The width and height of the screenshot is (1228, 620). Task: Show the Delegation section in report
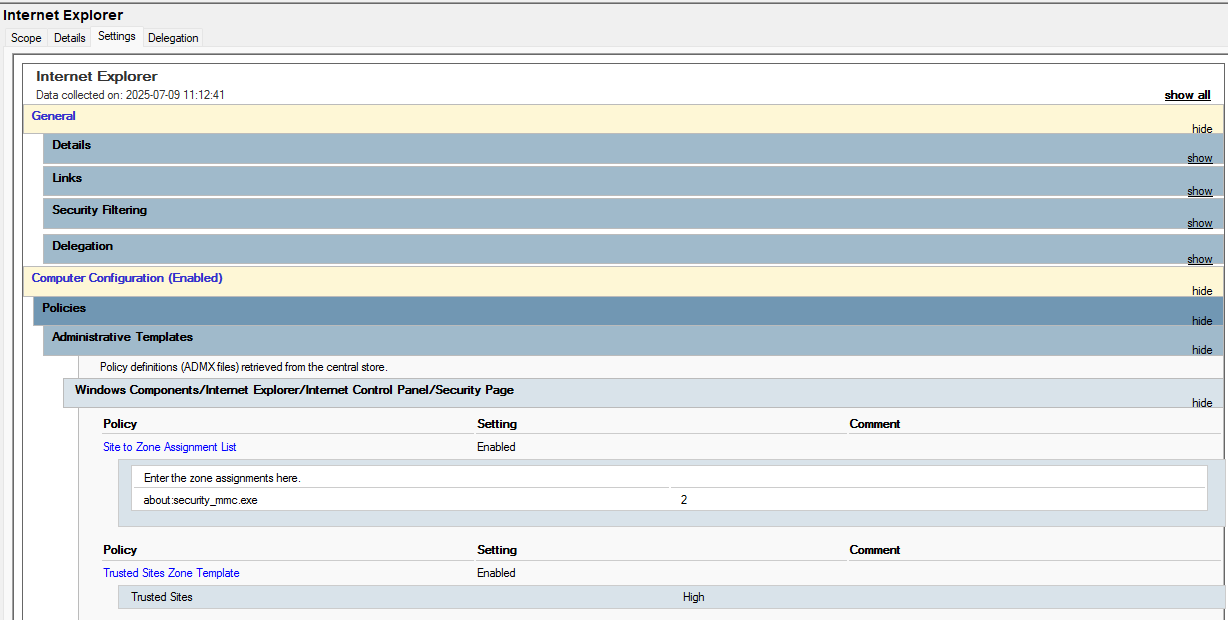click(1200, 259)
